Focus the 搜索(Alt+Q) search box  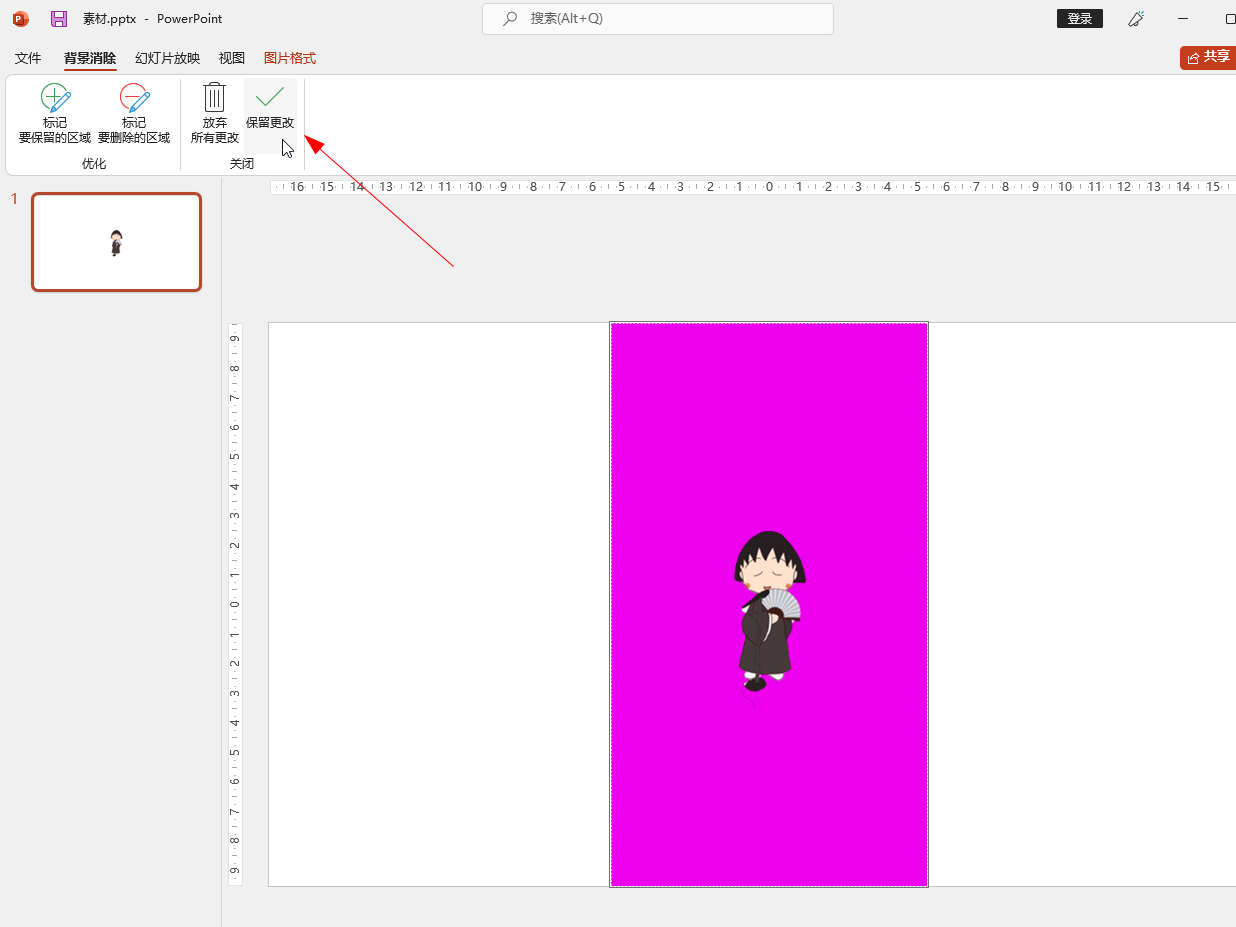658,19
